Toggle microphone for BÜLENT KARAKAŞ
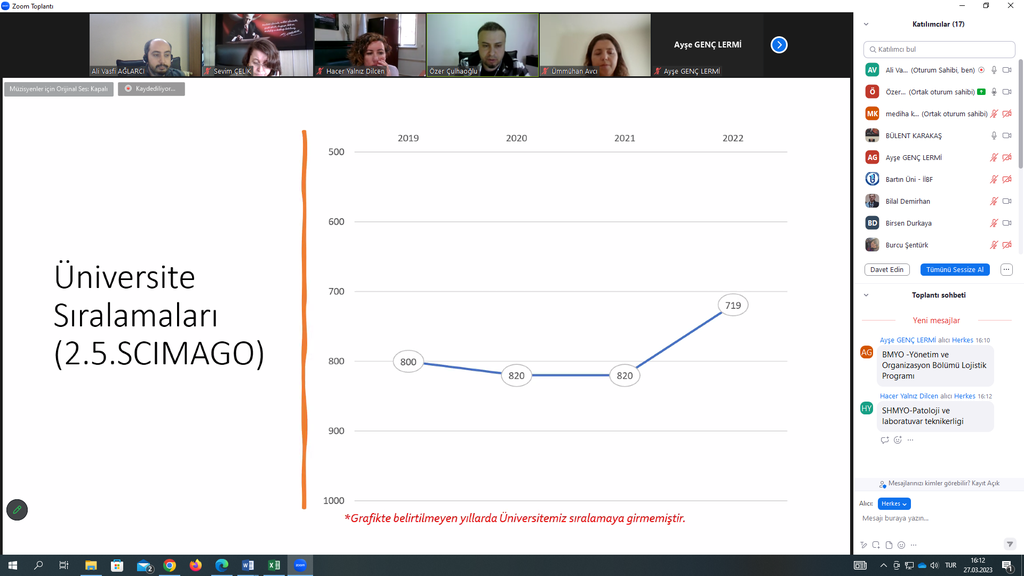The height and width of the screenshot is (576, 1024). pyautogui.click(x=994, y=136)
